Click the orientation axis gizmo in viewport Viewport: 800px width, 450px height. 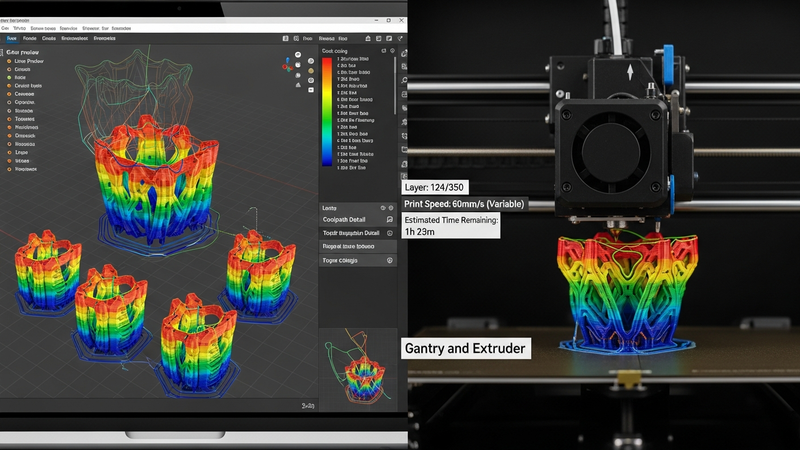(x=288, y=65)
